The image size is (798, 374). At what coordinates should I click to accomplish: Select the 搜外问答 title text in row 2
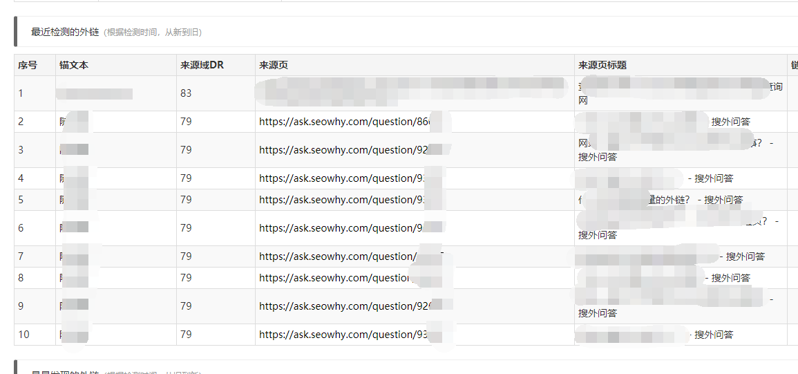tap(731, 122)
